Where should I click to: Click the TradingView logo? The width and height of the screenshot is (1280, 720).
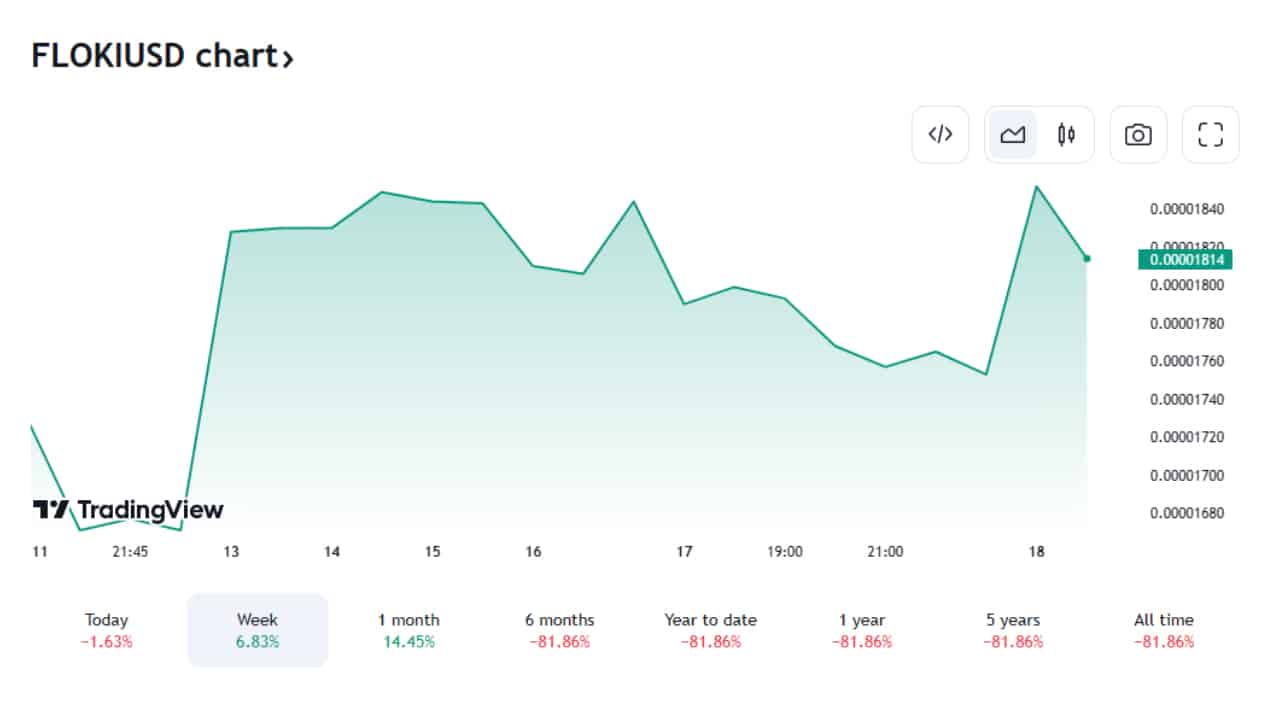[x=128, y=510]
